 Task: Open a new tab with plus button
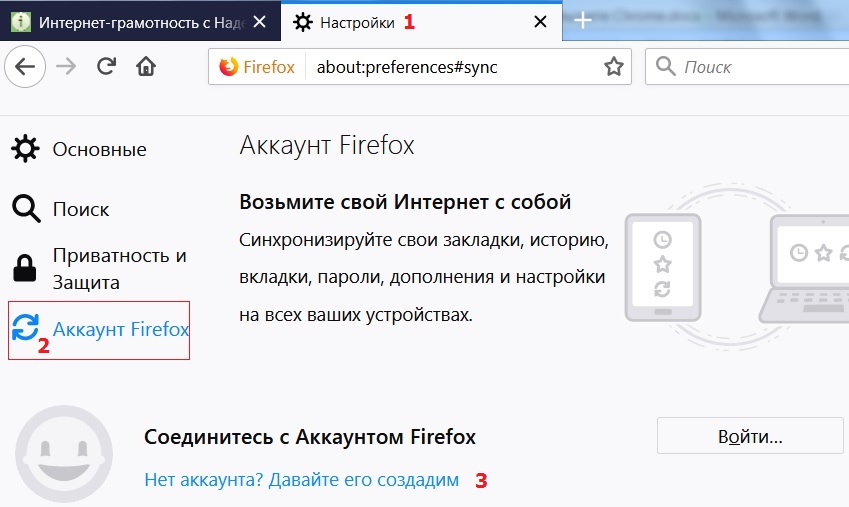(x=583, y=21)
